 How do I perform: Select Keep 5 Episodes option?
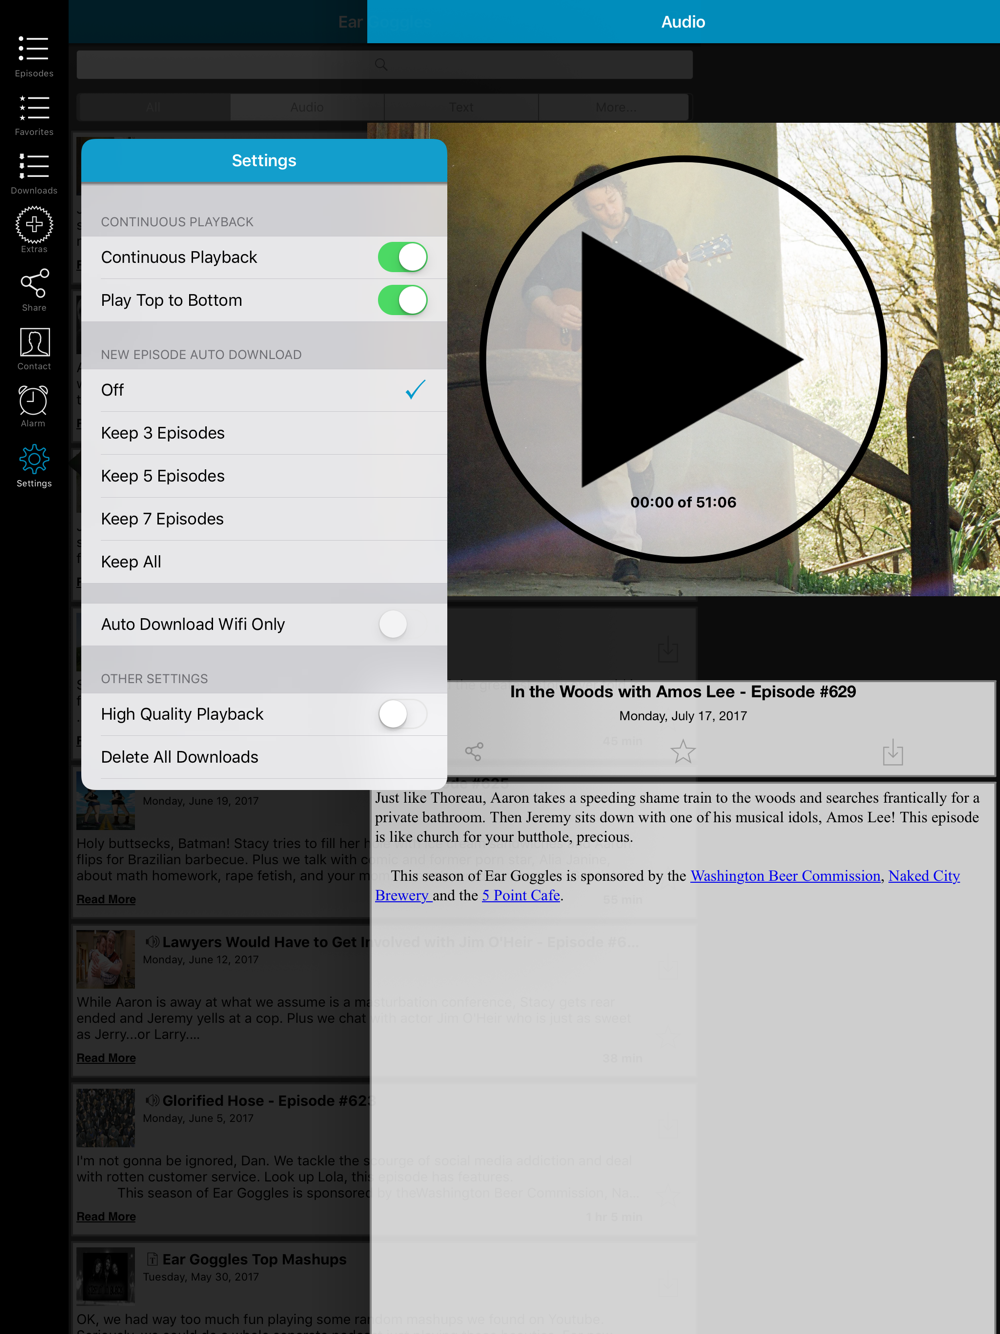point(264,476)
